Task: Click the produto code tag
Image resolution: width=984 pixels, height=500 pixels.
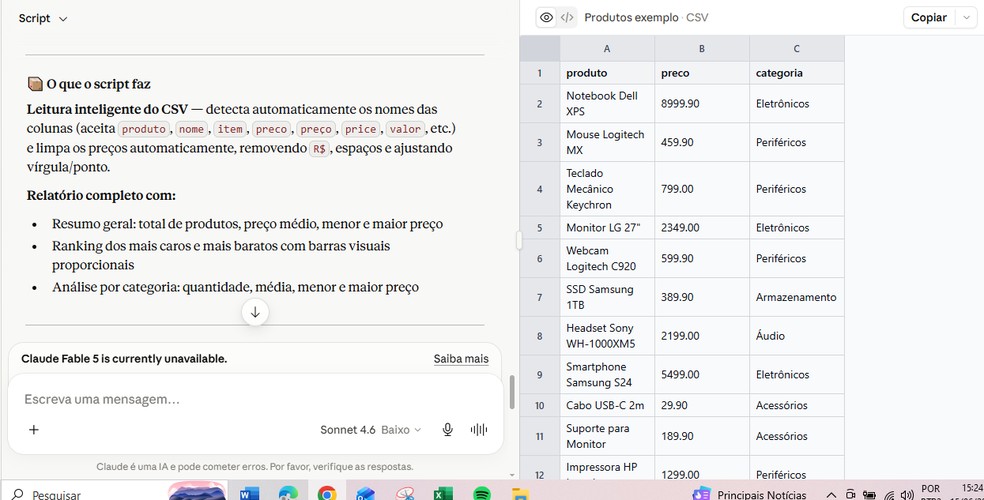Action: [144, 129]
